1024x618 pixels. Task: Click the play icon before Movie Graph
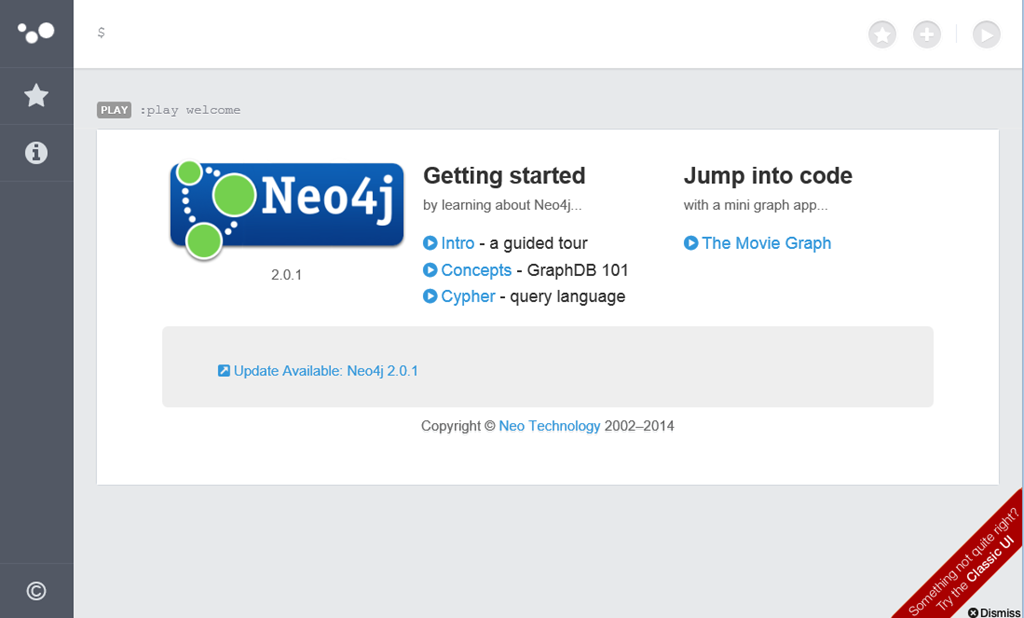(x=691, y=243)
